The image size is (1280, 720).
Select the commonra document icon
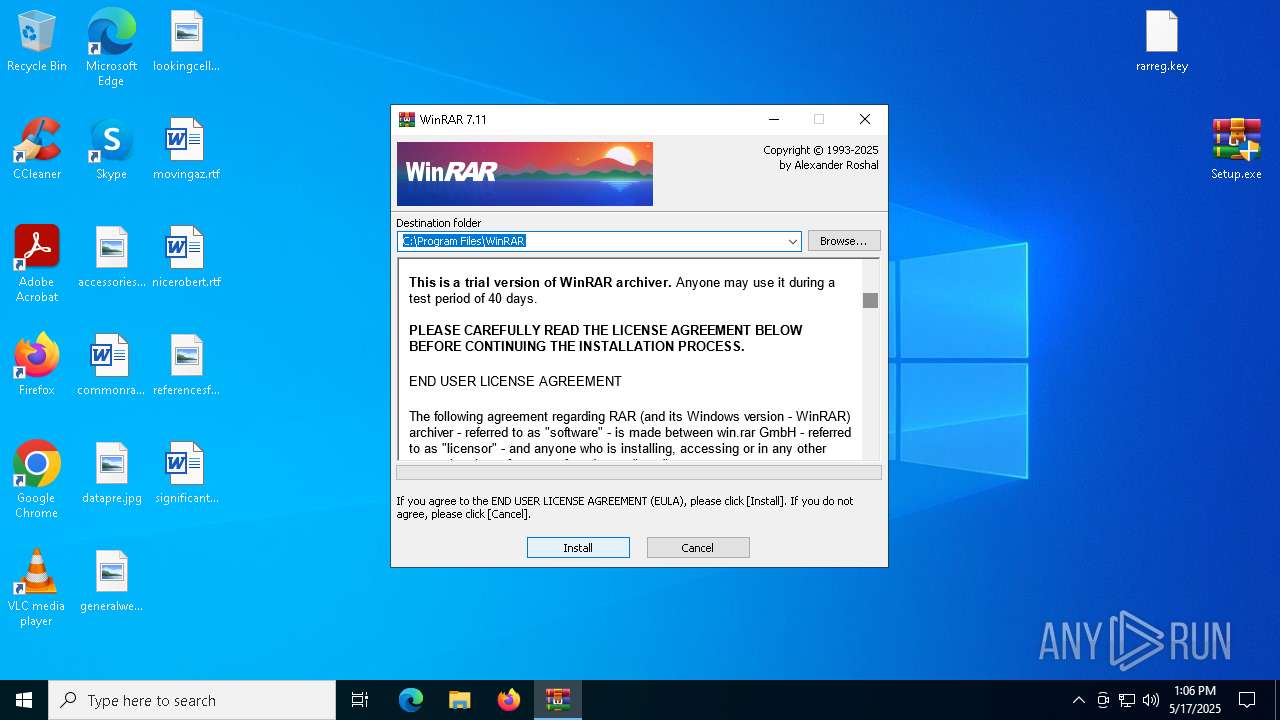pos(111,365)
